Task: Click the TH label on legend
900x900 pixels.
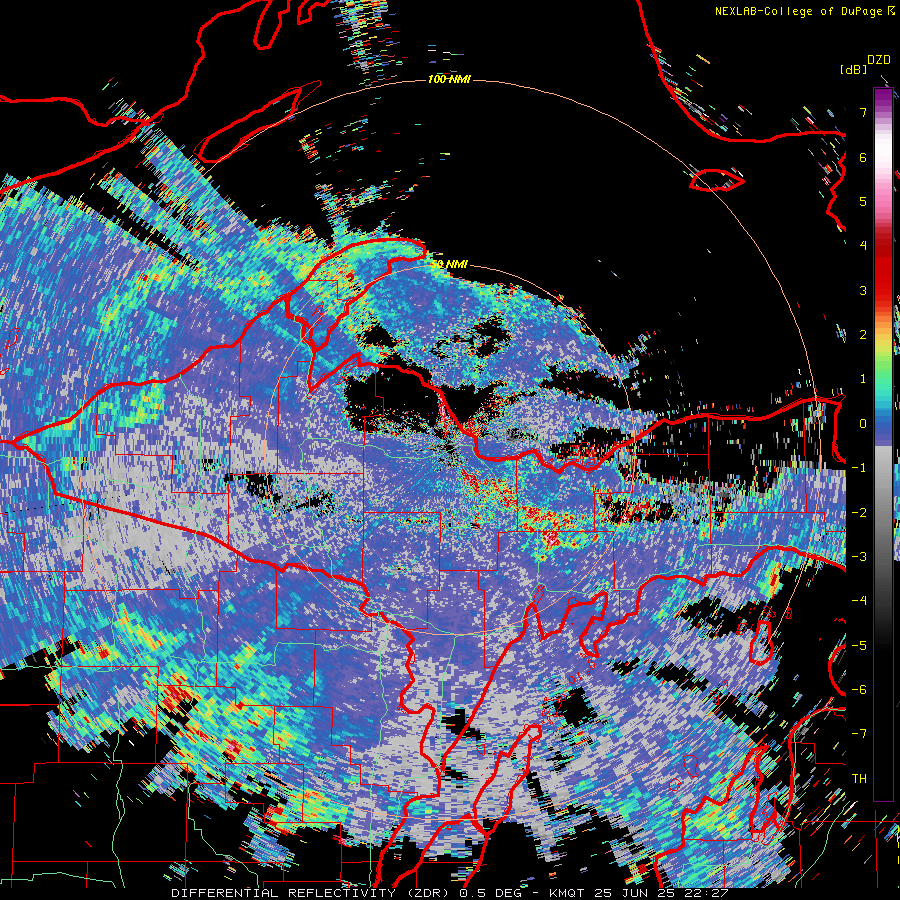Action: tap(859, 778)
